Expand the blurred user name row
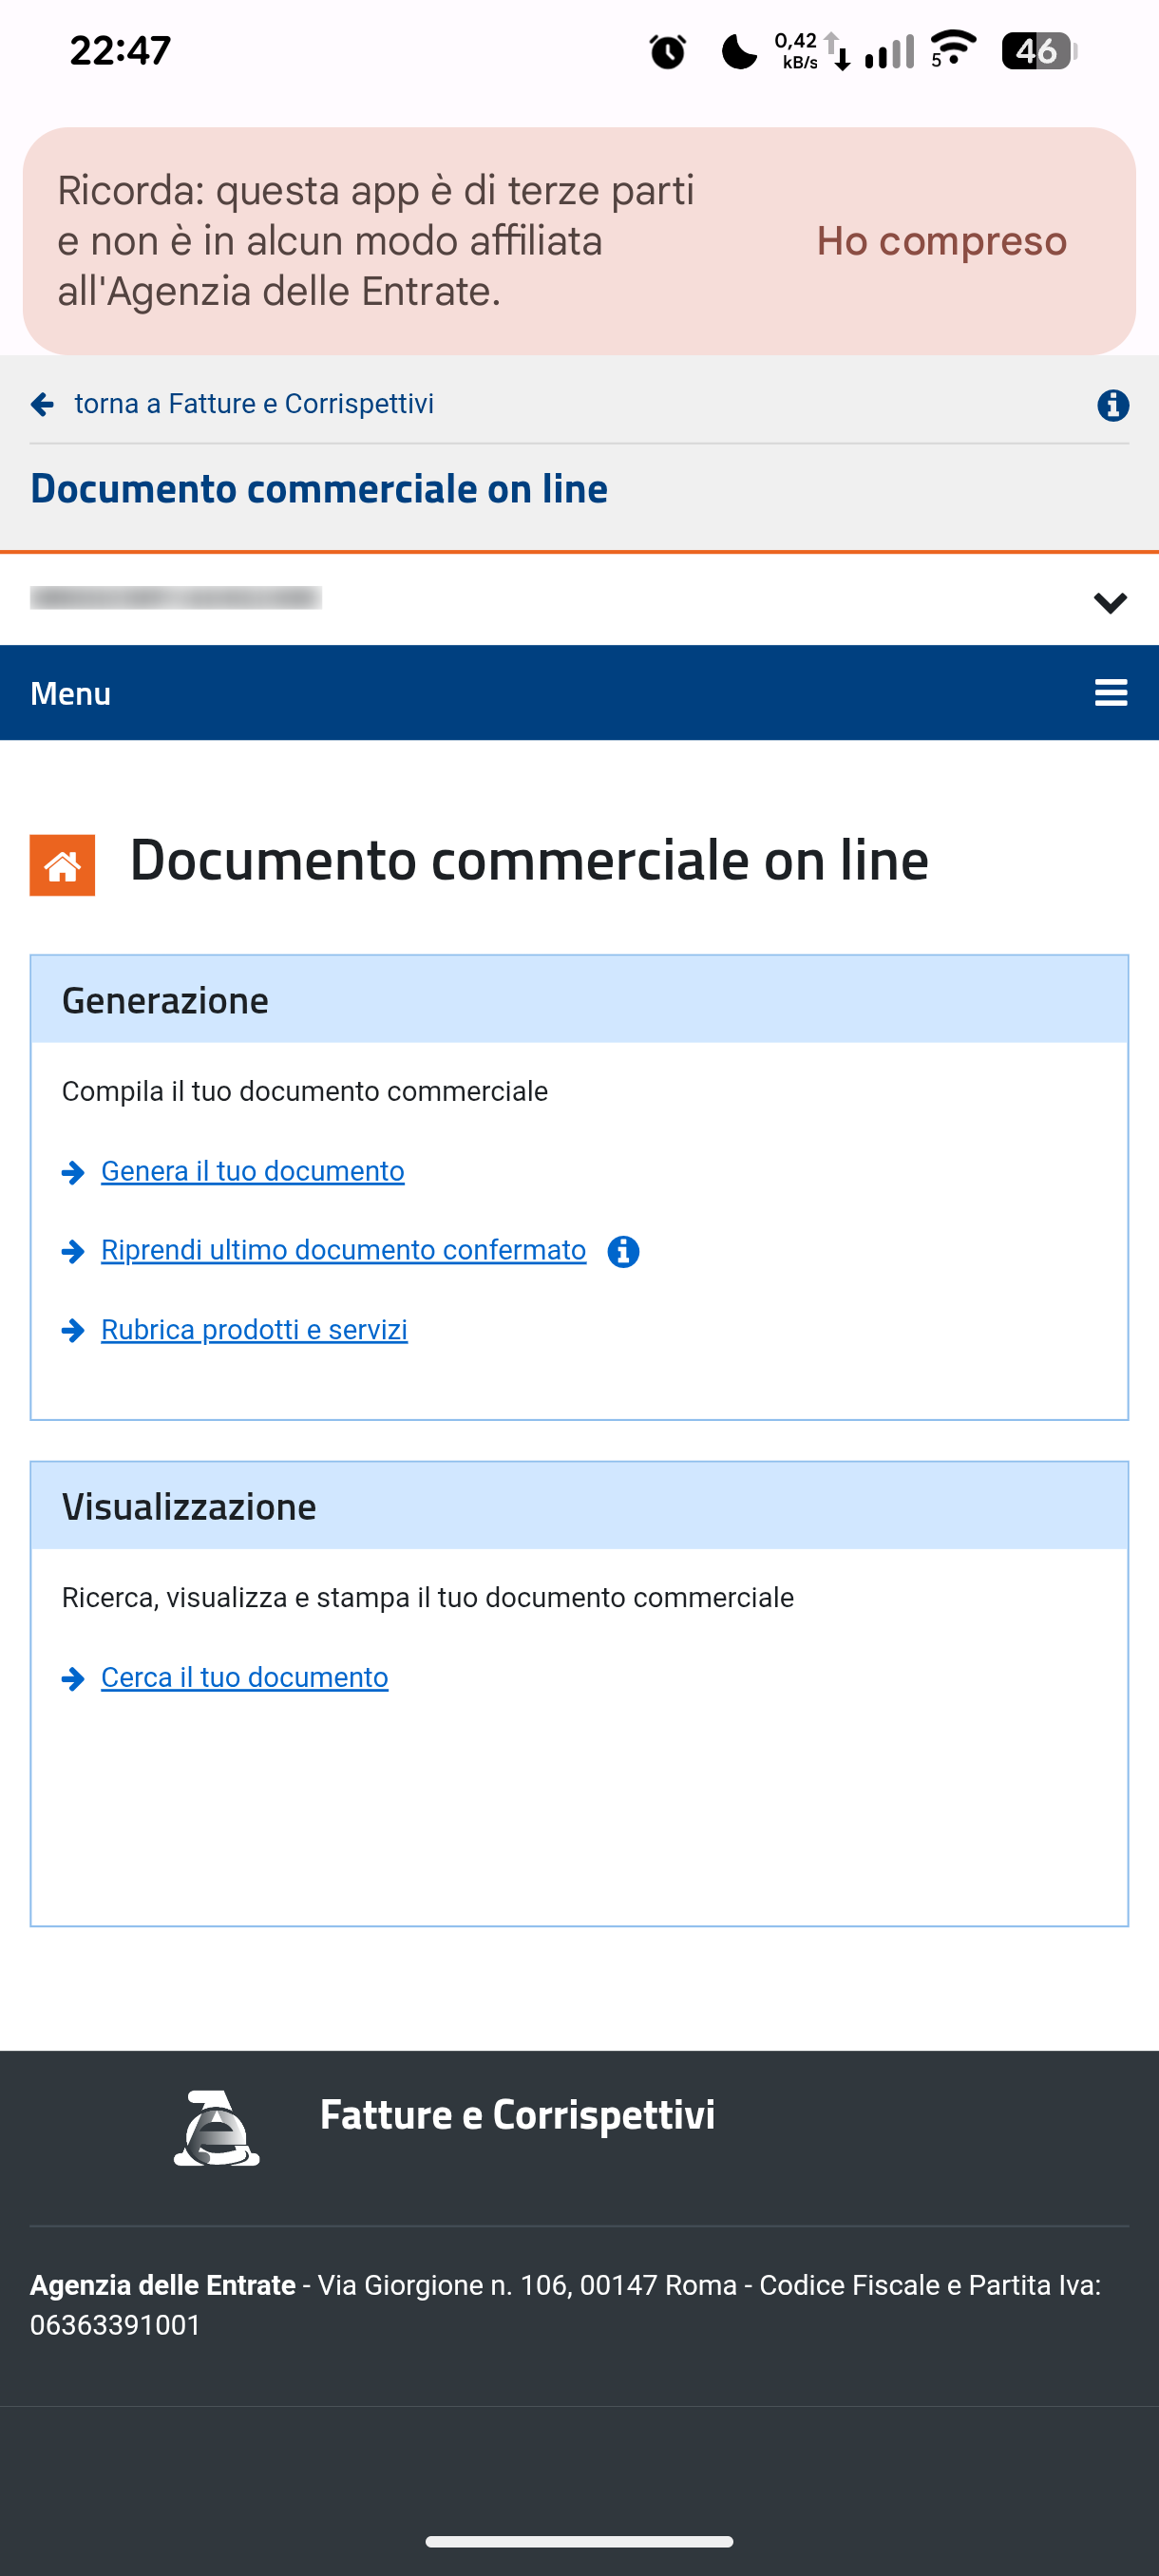 (176, 598)
